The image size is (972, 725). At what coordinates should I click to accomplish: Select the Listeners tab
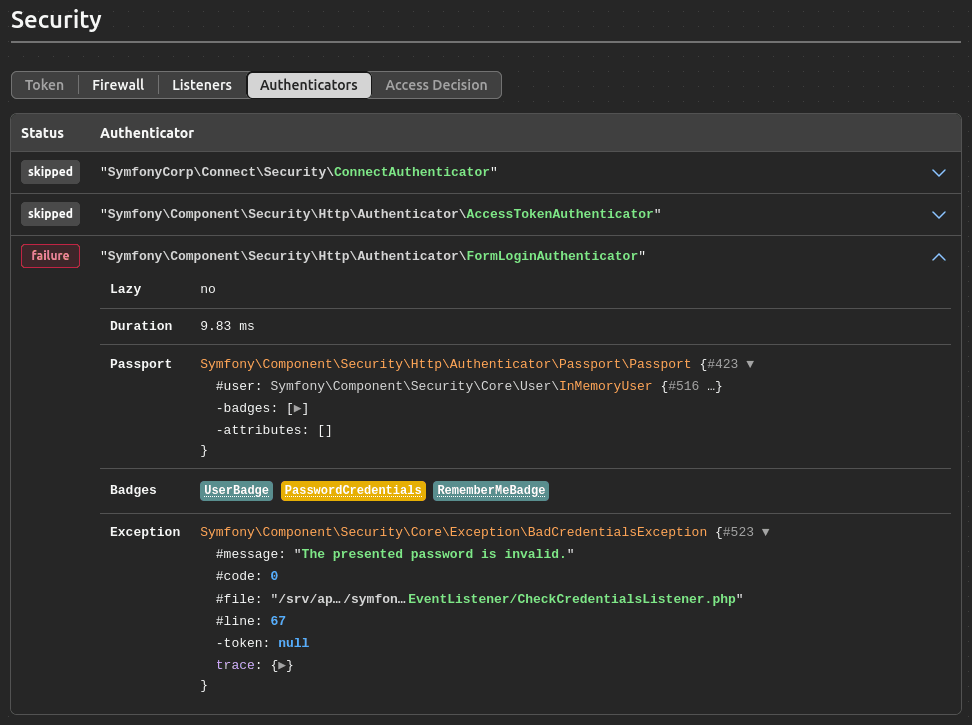tap(201, 85)
